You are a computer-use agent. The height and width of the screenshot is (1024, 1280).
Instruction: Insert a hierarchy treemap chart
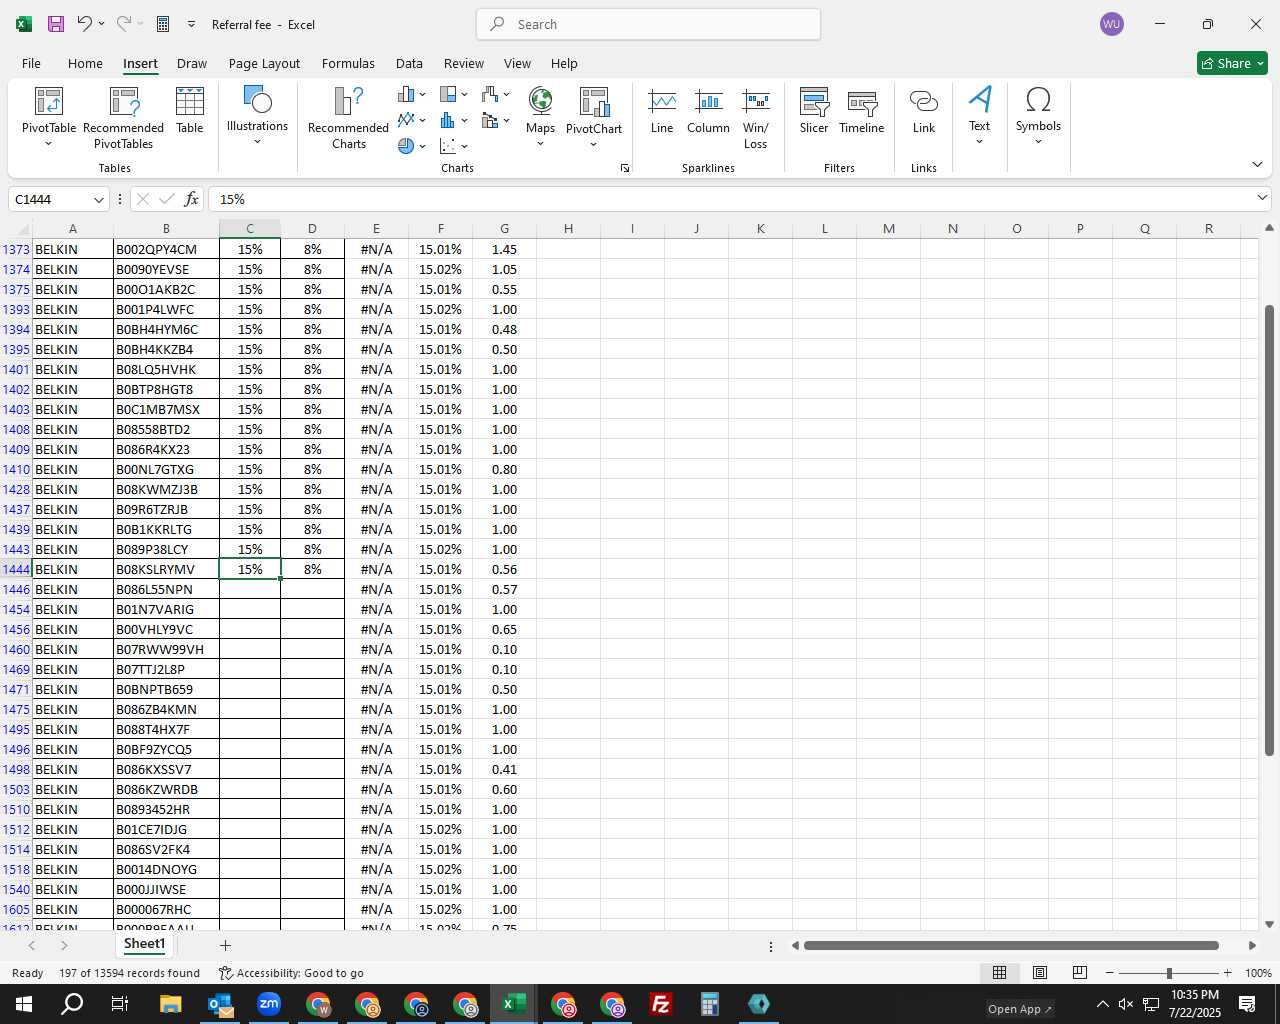(x=448, y=94)
